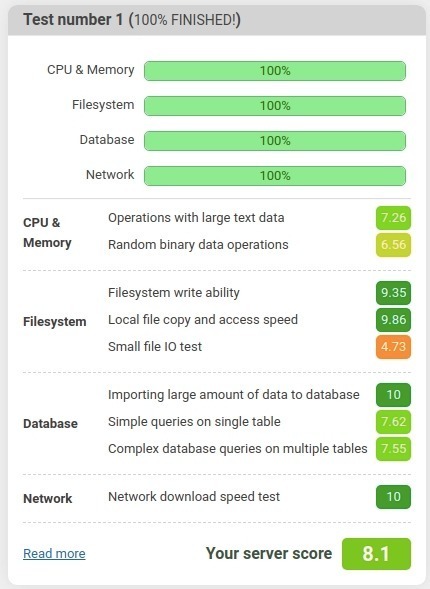This screenshot has width=430, height=589.
Task: Click the Your server score label
Action: (269, 554)
